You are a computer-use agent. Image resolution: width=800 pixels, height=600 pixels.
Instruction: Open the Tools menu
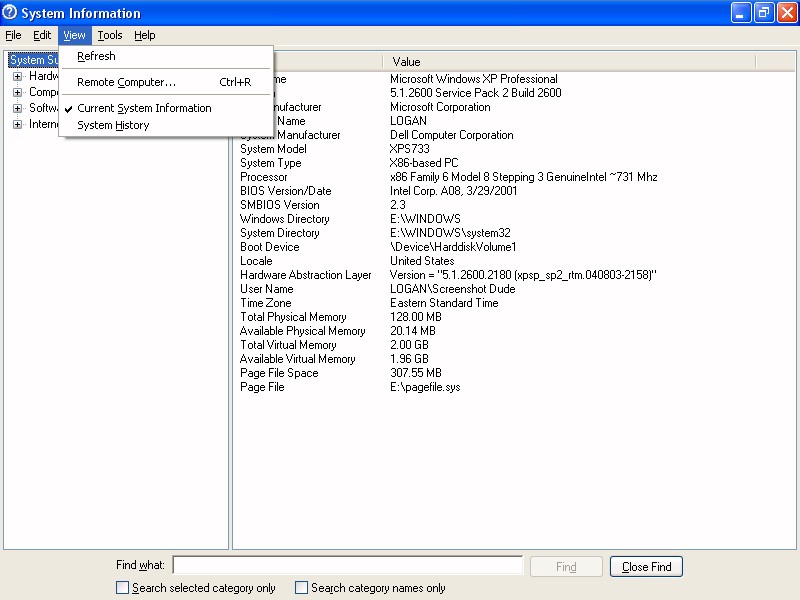(110, 35)
